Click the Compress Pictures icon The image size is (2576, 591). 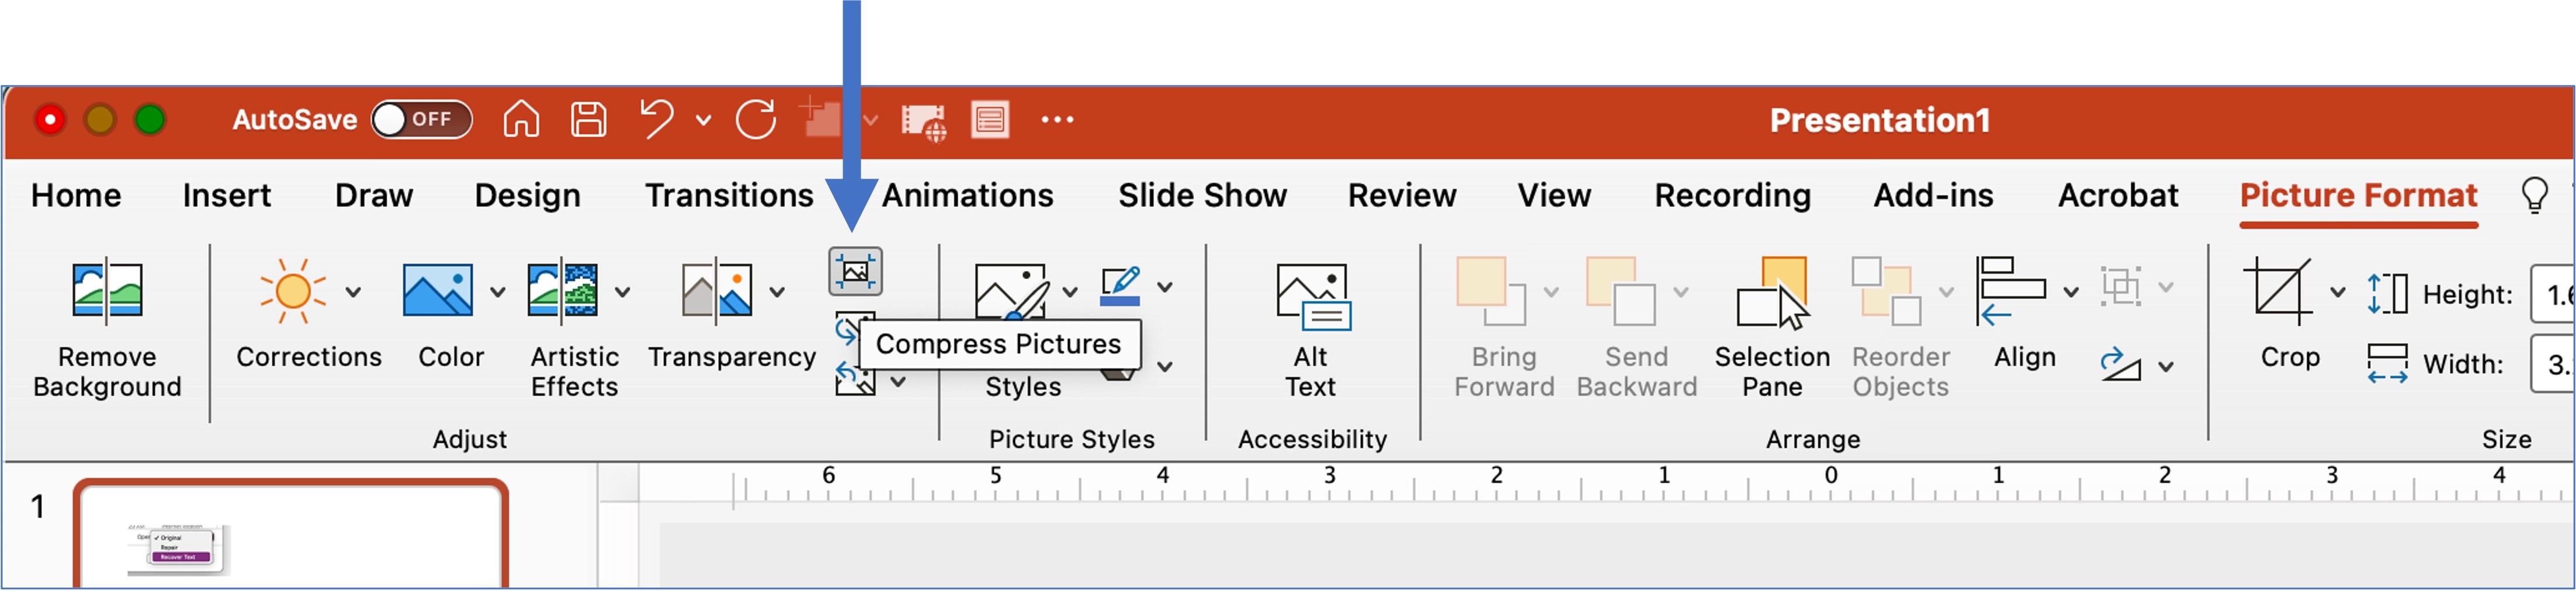(x=855, y=272)
